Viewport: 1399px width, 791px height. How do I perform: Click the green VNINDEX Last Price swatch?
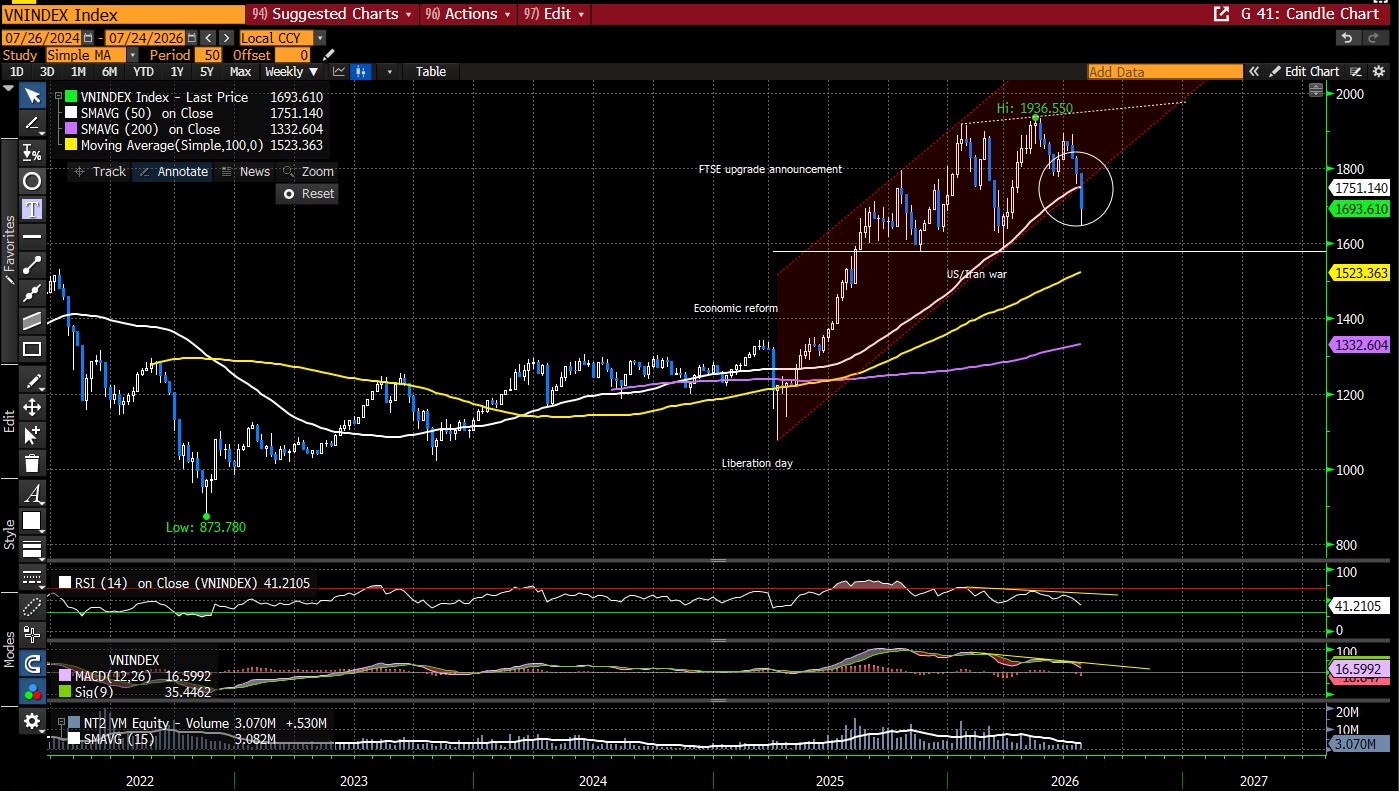pos(70,97)
